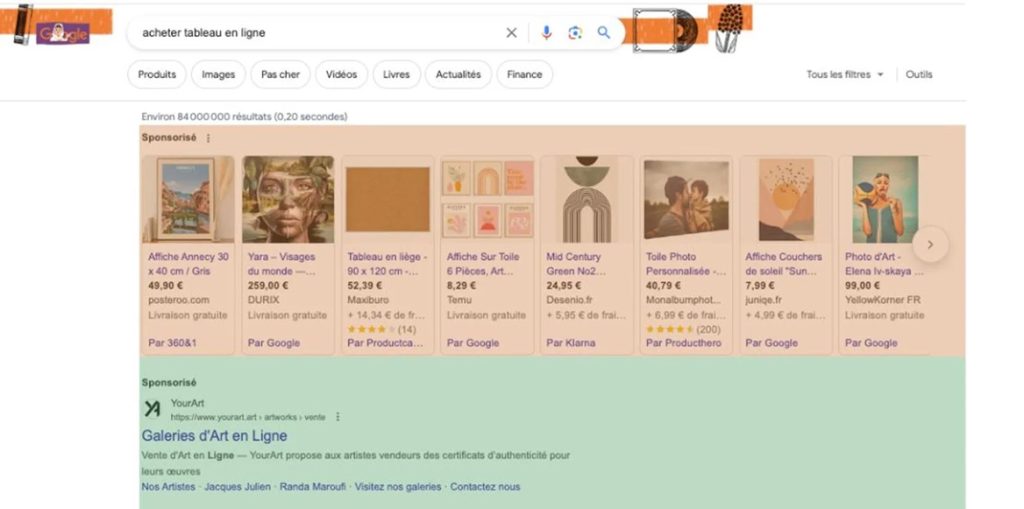
Task: Open the Contactez nous sitelink
Action: 485,487
